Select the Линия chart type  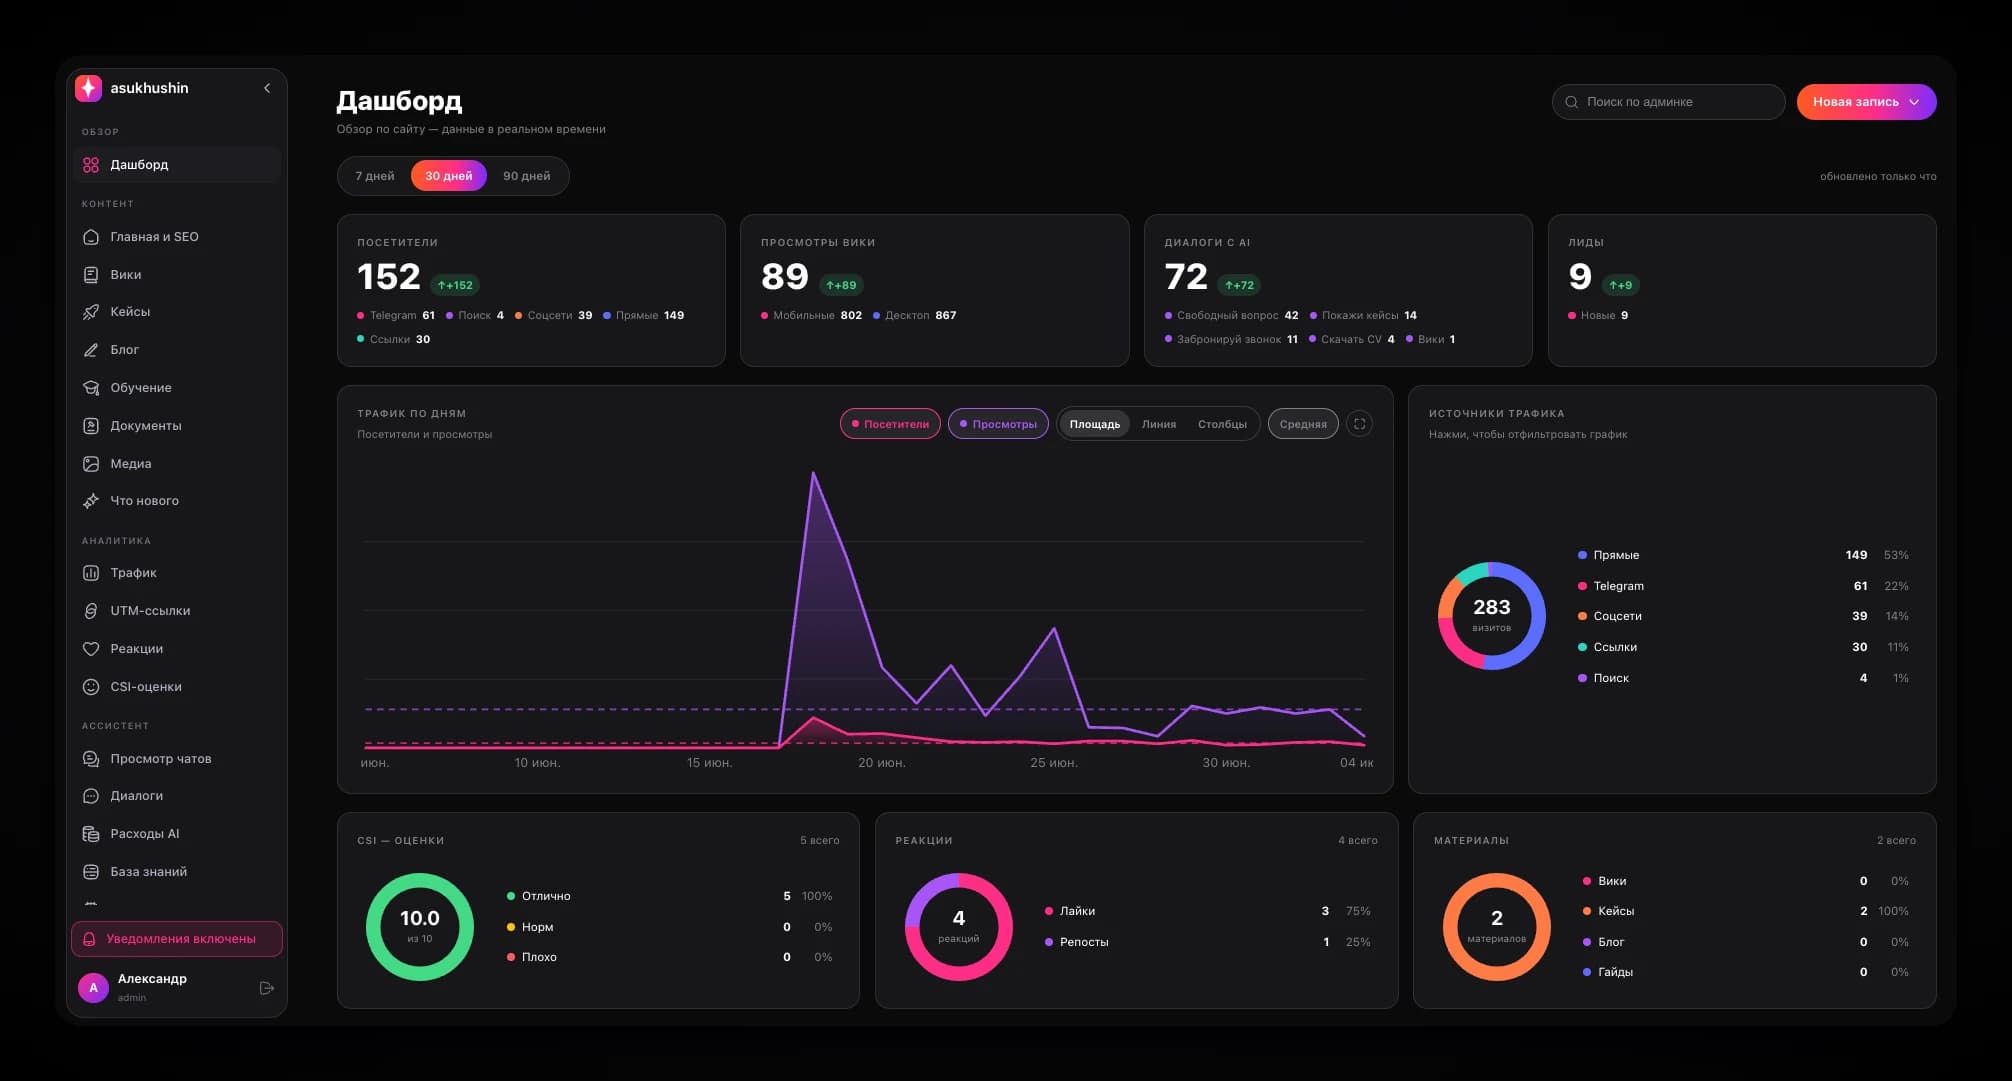pos(1159,424)
